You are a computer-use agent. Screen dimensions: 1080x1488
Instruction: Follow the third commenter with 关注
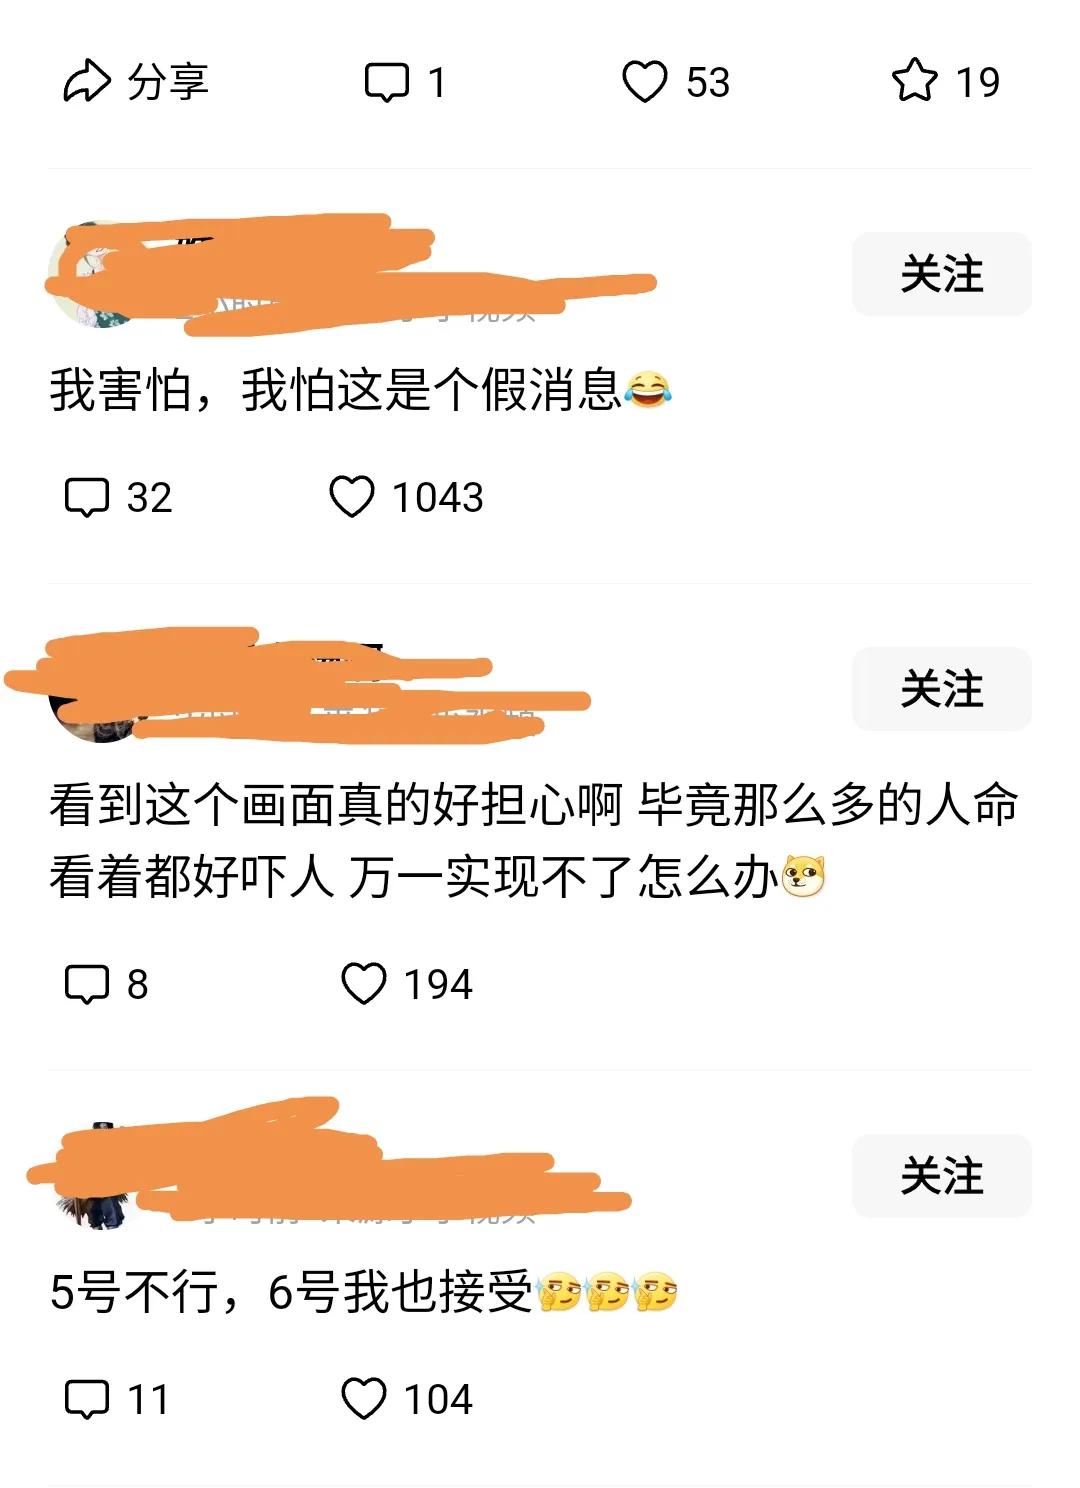(x=941, y=1176)
